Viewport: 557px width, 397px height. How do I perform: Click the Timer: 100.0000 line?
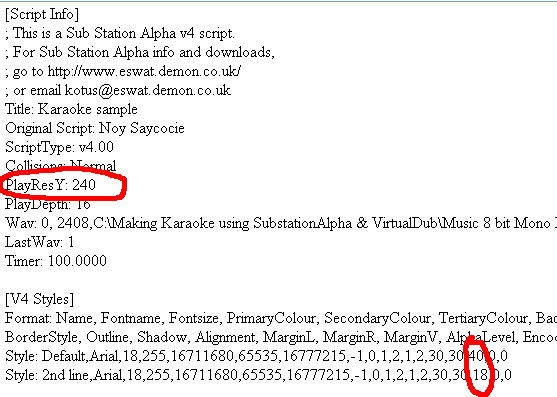(x=56, y=261)
